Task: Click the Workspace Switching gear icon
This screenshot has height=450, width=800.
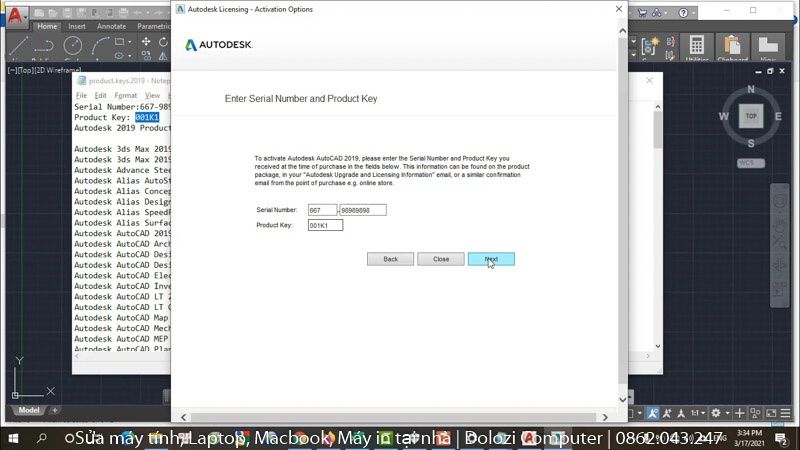Action: 716,413
